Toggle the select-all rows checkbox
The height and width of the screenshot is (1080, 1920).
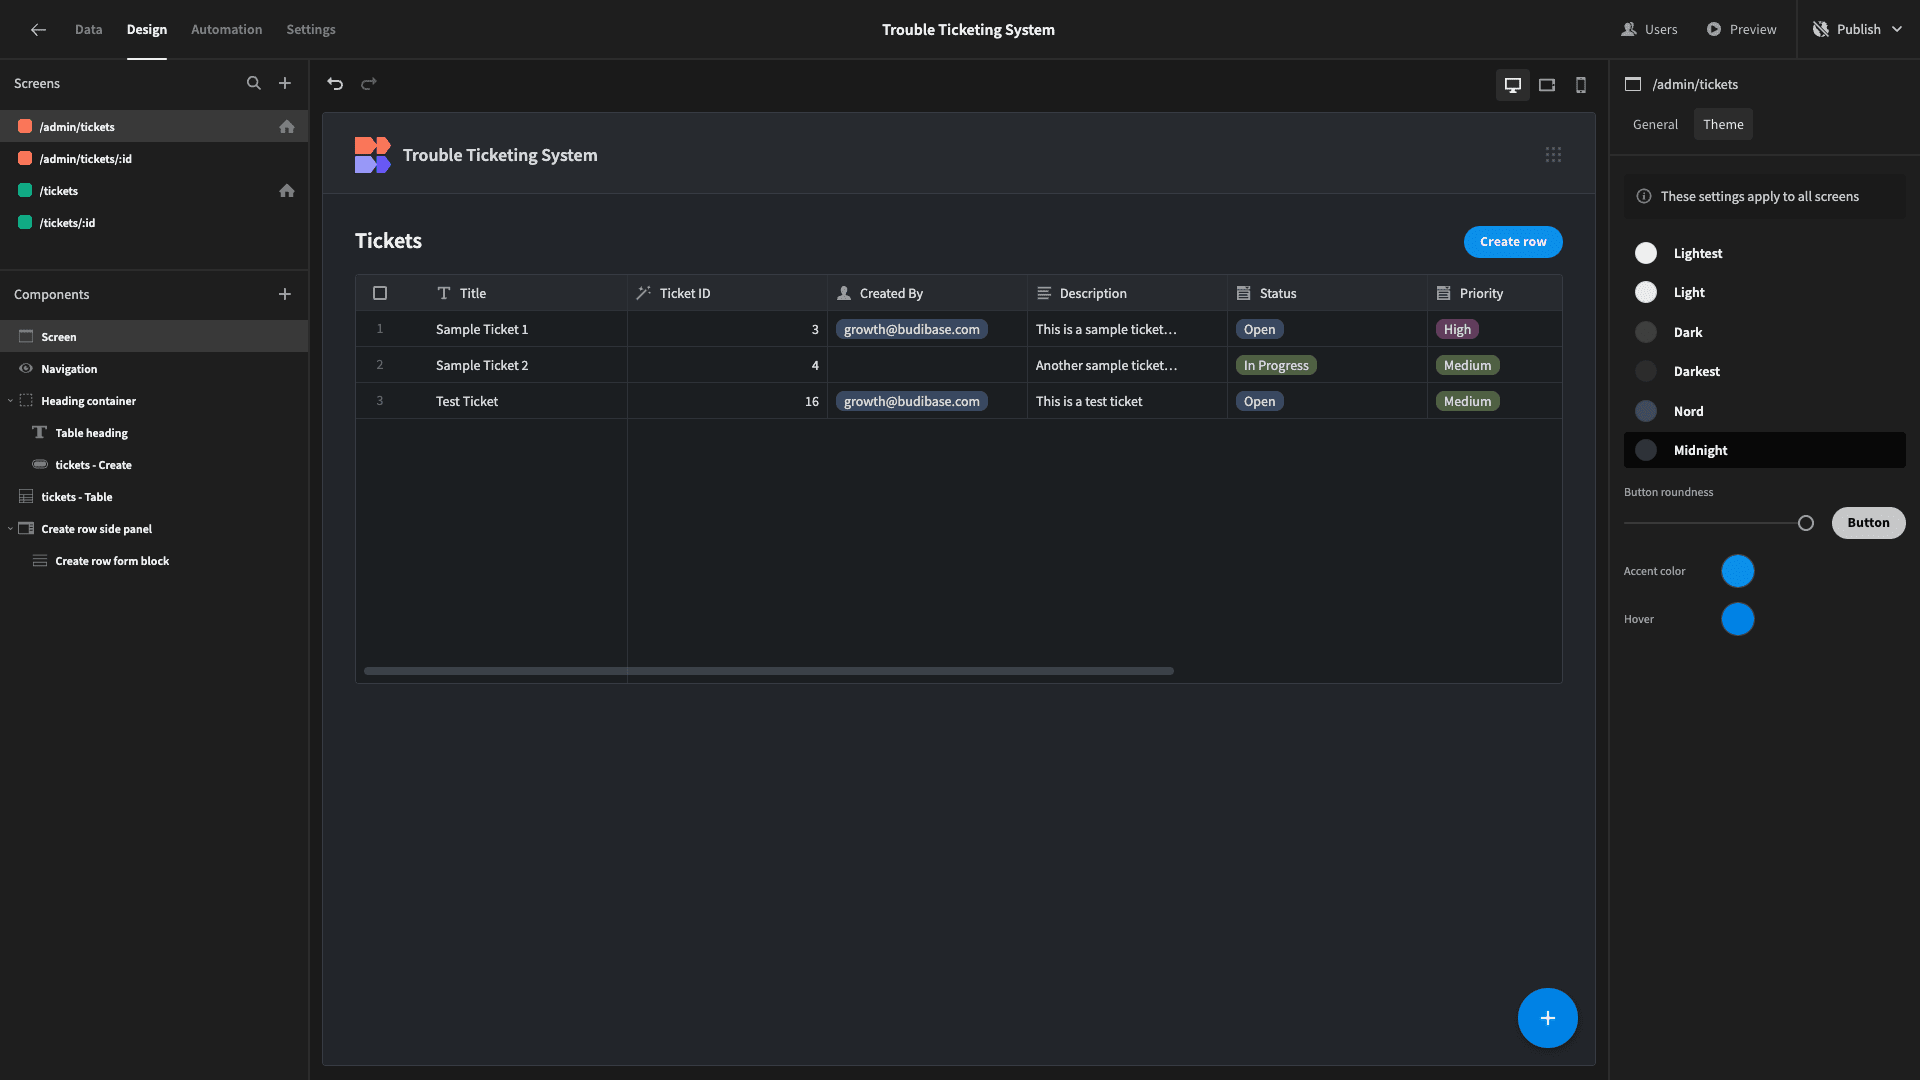click(x=380, y=293)
